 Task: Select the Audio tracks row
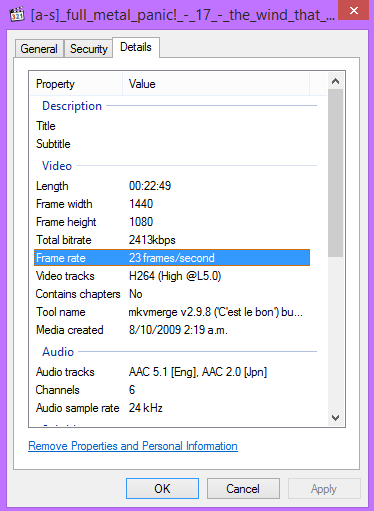[x=172, y=372]
